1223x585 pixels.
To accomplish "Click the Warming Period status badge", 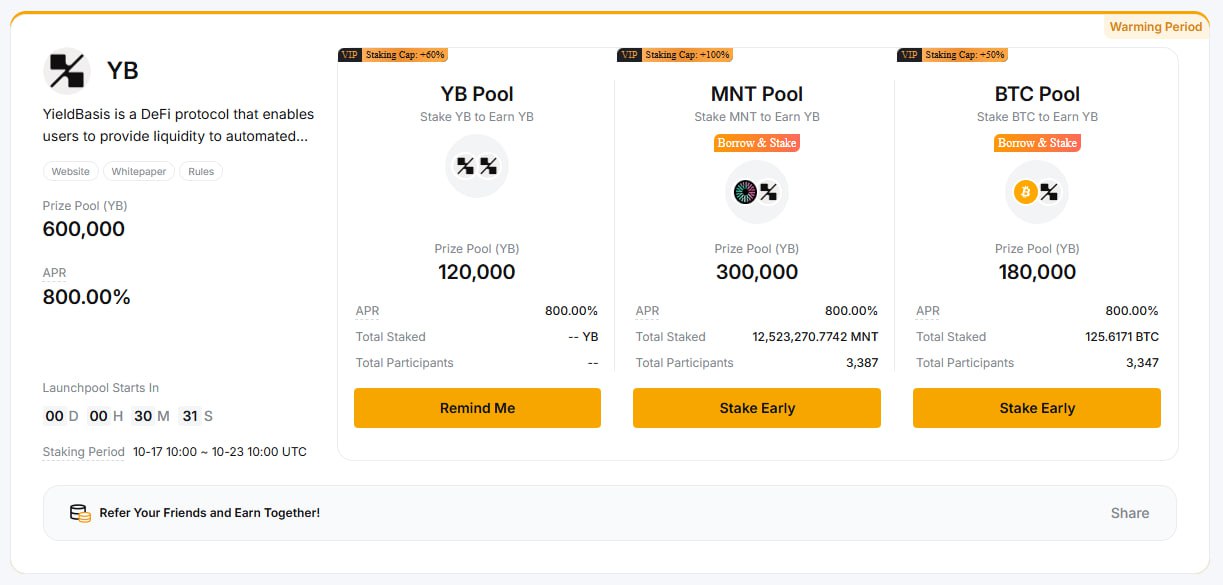I will [1155, 27].
